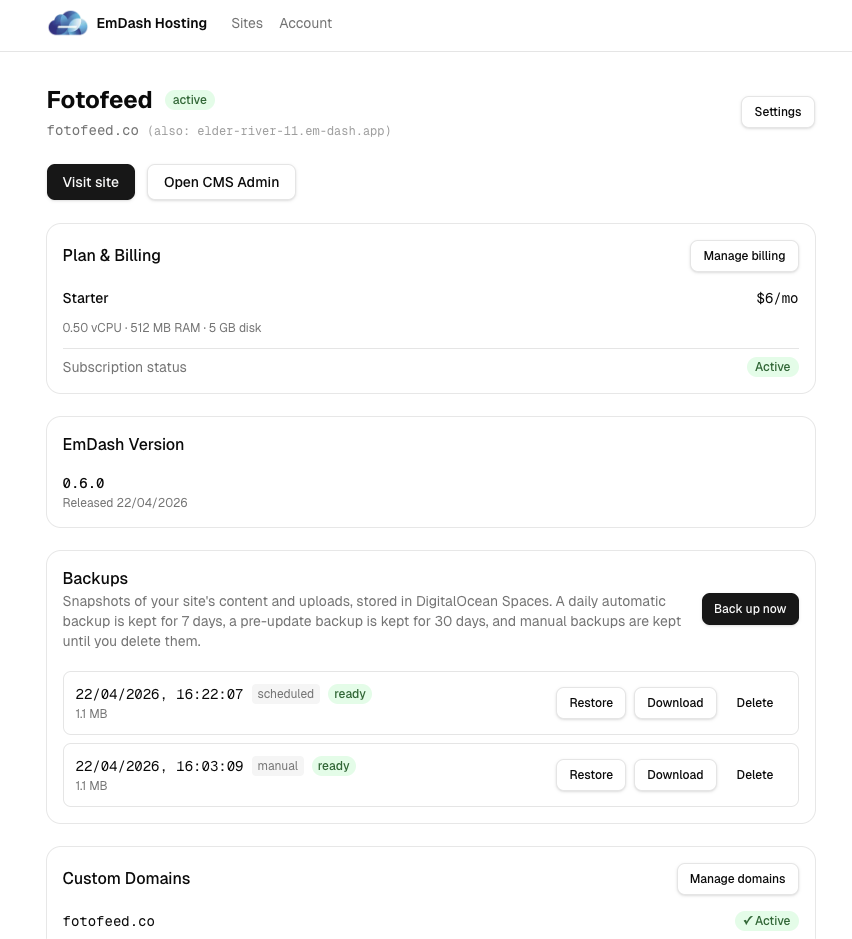Restore the 16:22:07 scheduled backup
The width and height of the screenshot is (852, 939).
click(590, 703)
